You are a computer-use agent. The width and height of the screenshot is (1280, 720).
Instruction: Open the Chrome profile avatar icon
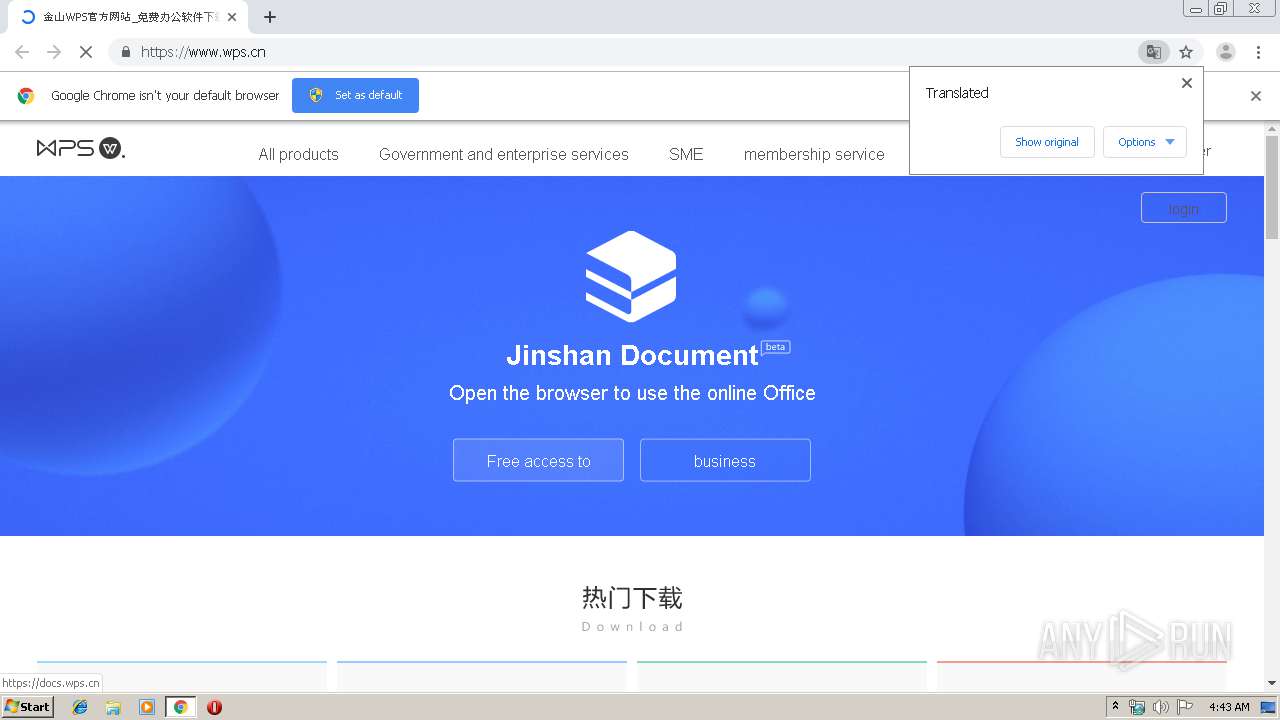(1226, 52)
